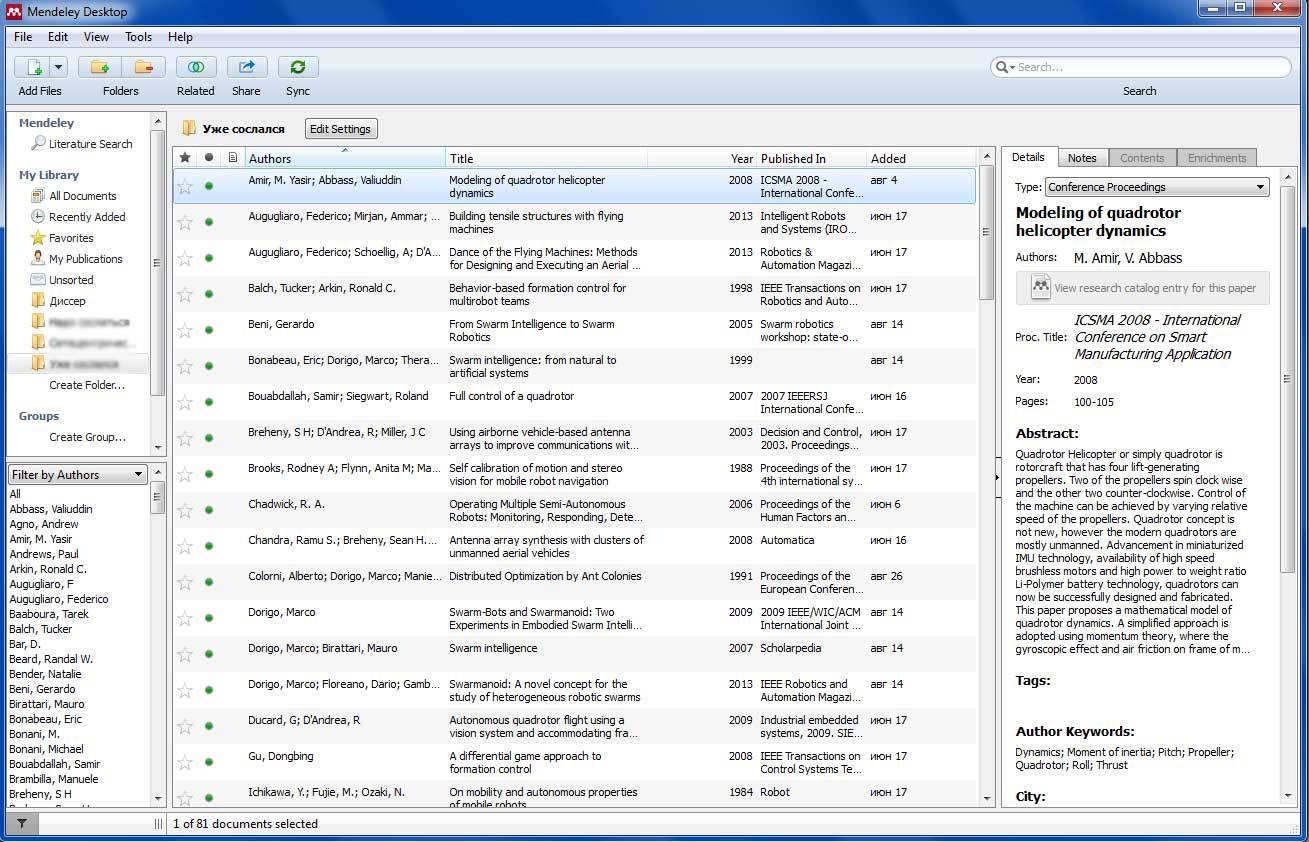Click Create Group... in sidebar
Screen dimensions: 1309x842
pos(87,437)
